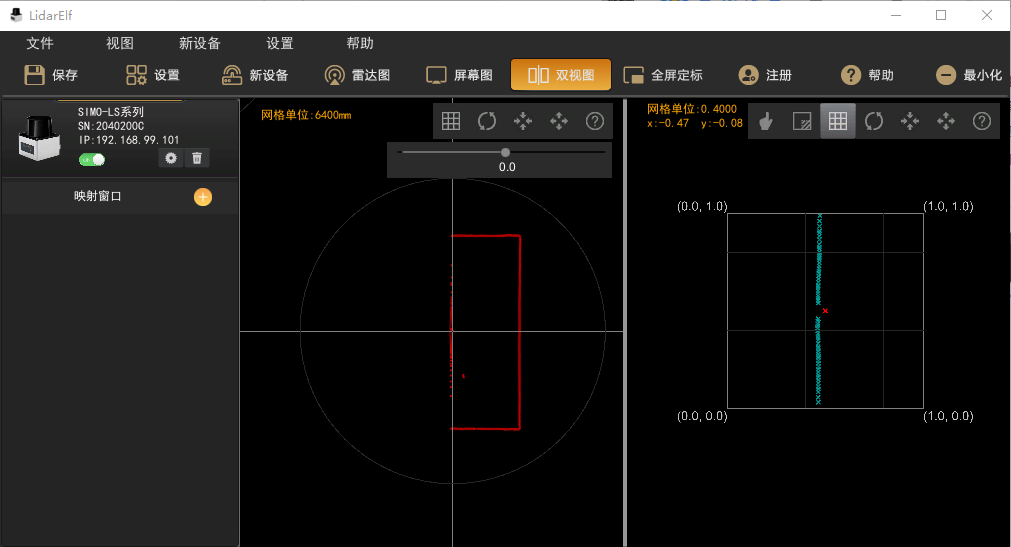This screenshot has height=547, width=1011.
Task: Open the 文件 menu
Action: tap(40, 44)
